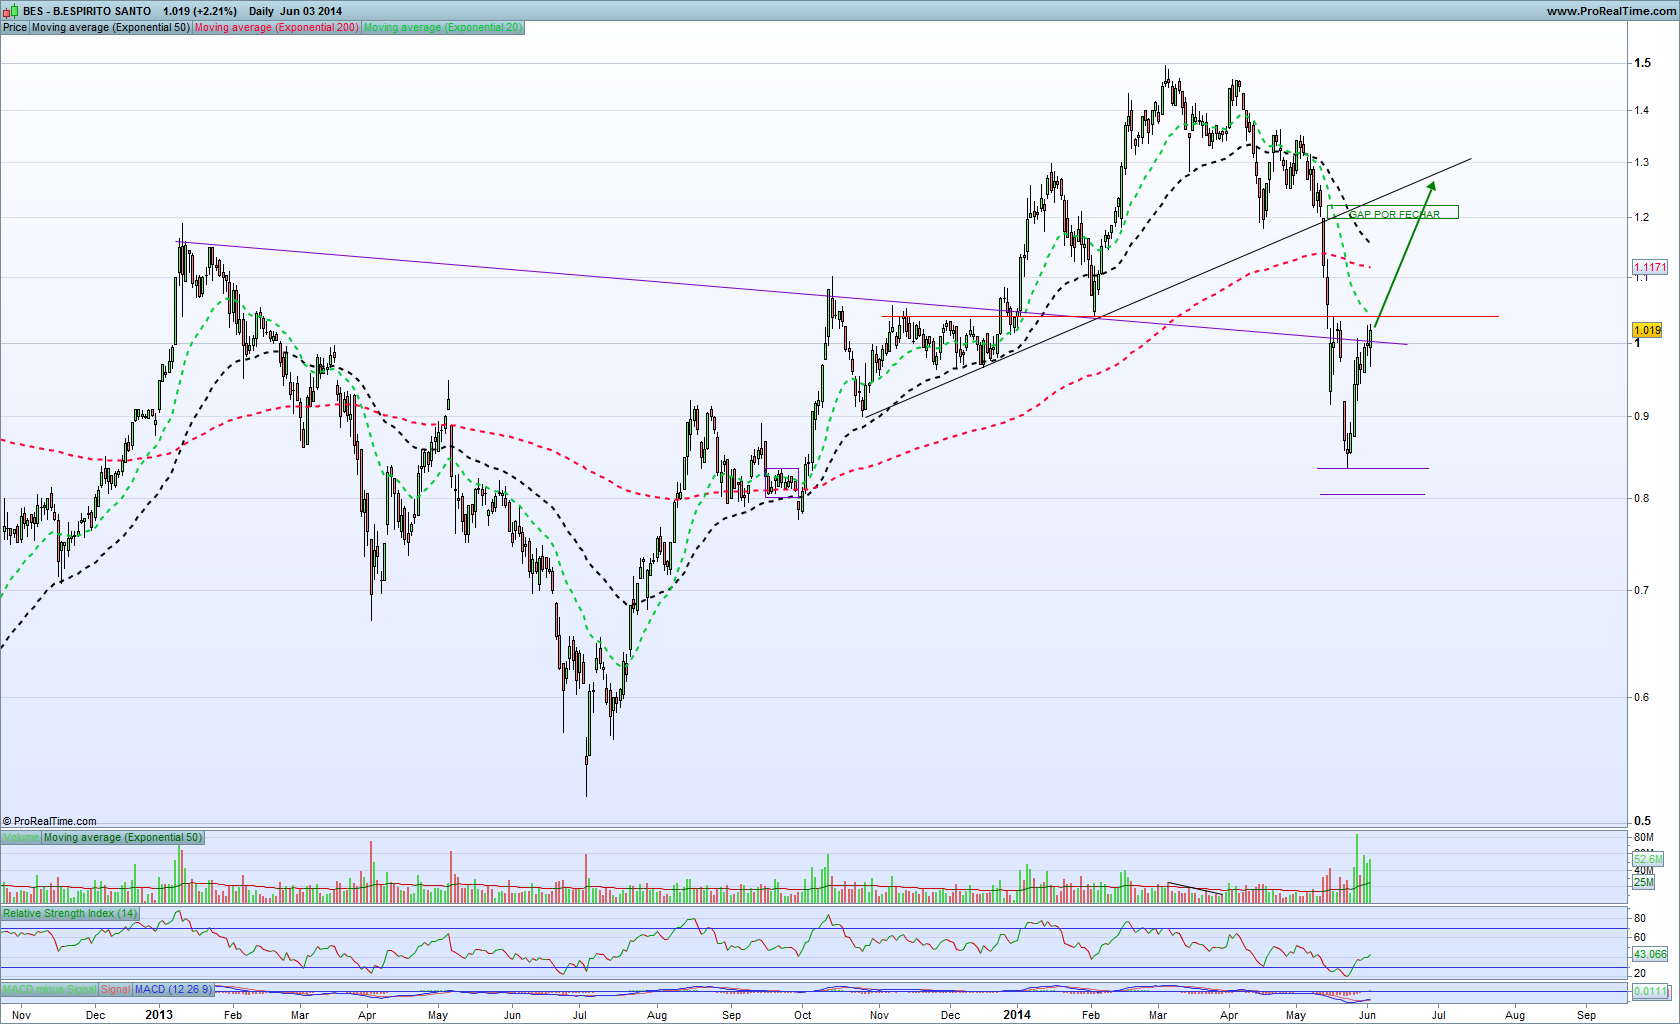Click the Sep label on the time axis
1680x1024 pixels.
pos(1587,1015)
